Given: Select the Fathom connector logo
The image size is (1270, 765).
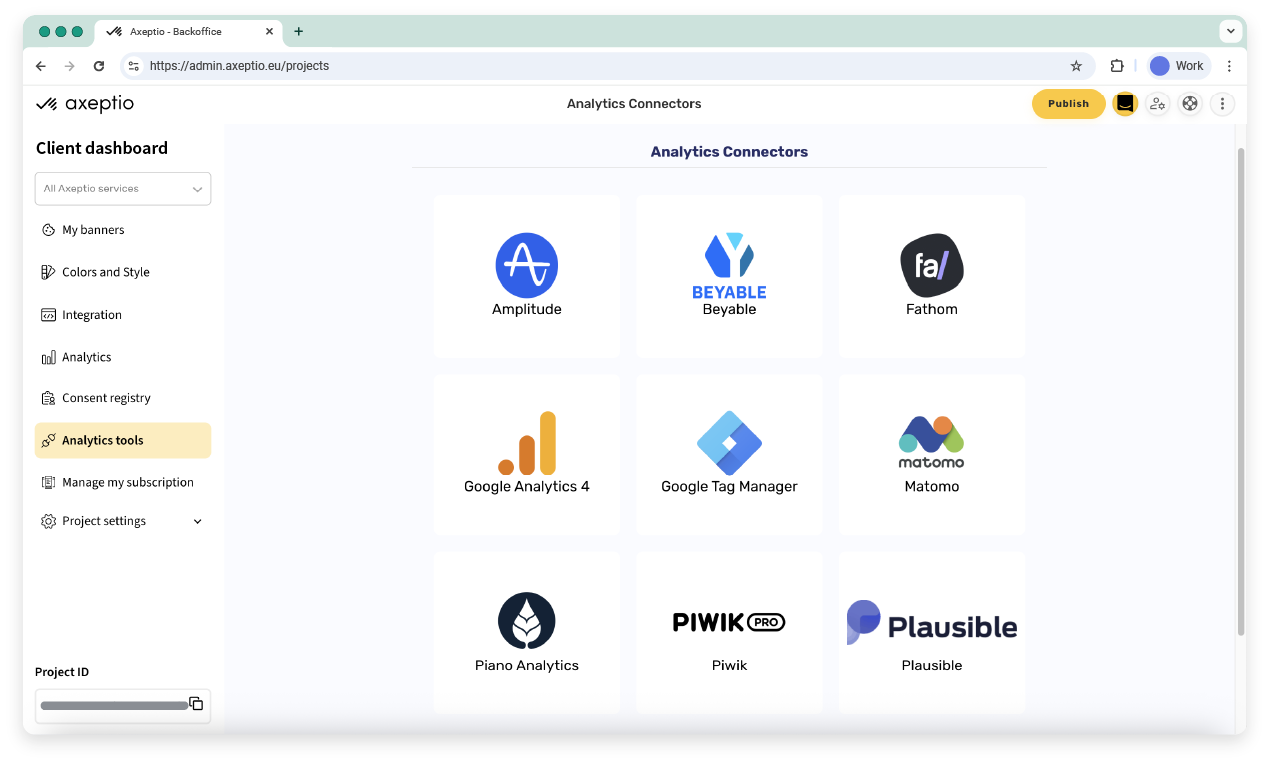Looking at the screenshot, I should pos(931,265).
